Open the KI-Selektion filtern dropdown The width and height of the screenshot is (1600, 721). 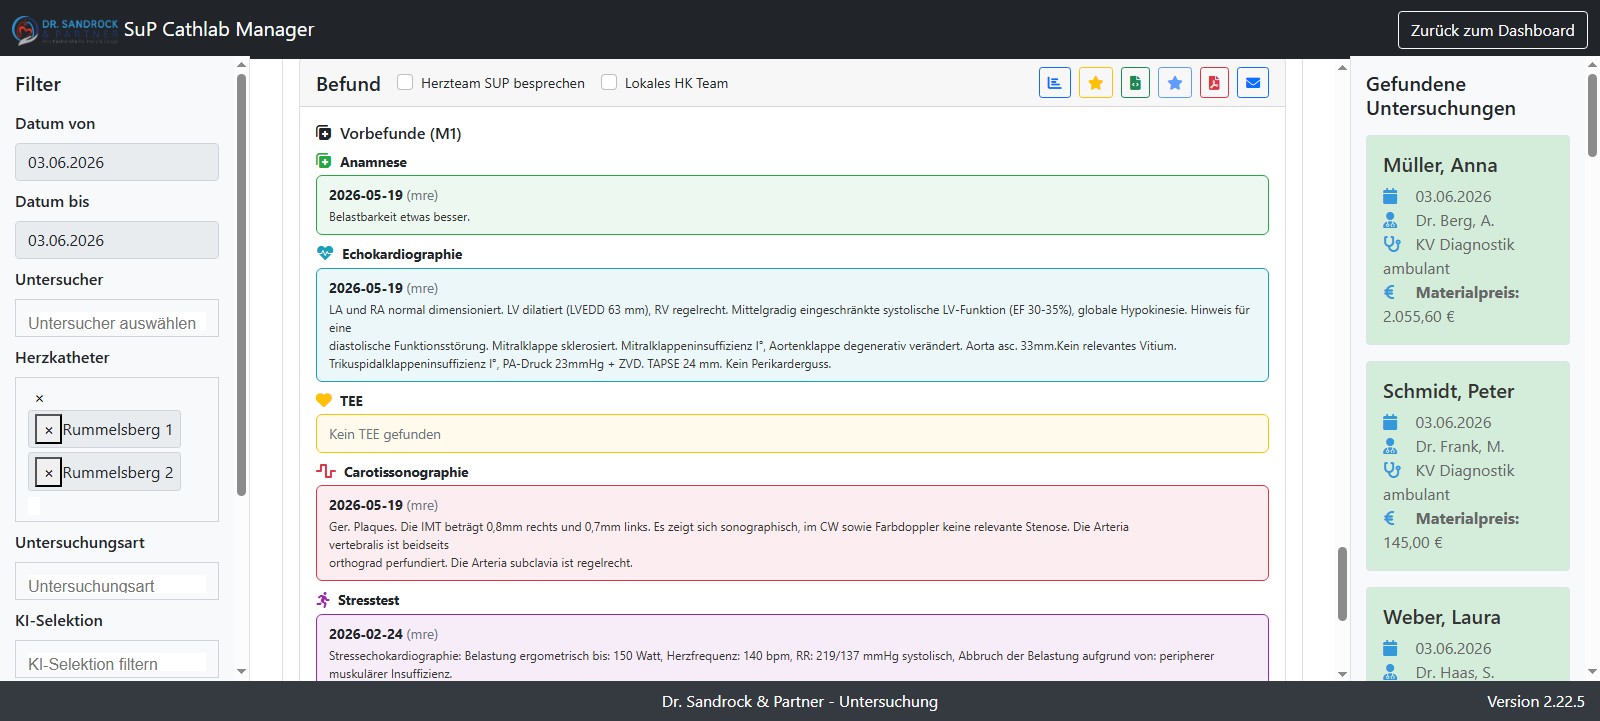(117, 660)
